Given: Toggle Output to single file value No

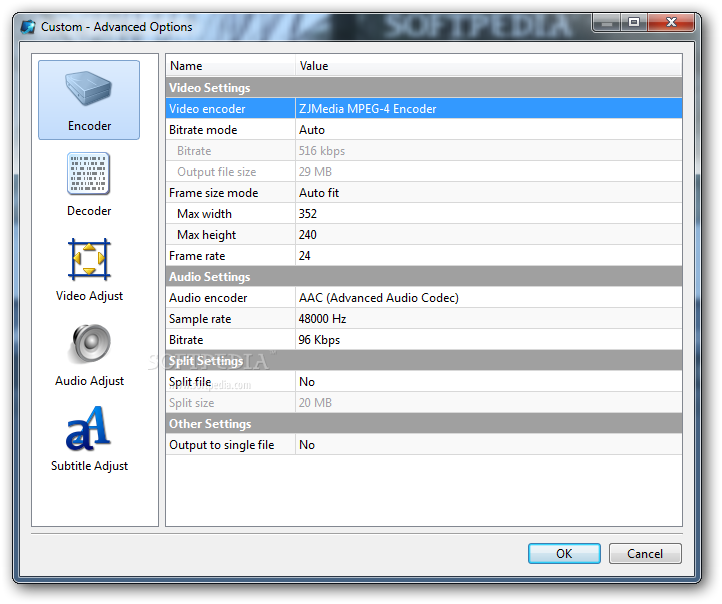Looking at the screenshot, I should pos(489,445).
